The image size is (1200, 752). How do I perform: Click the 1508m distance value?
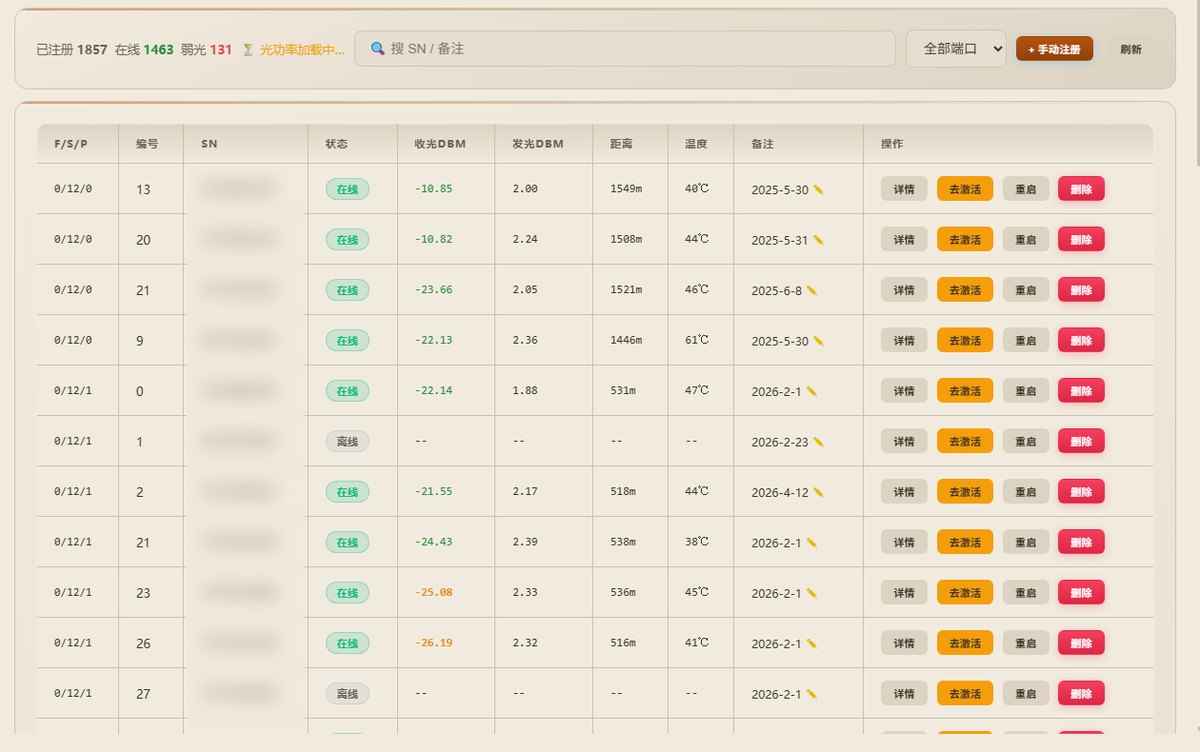tap(625, 240)
